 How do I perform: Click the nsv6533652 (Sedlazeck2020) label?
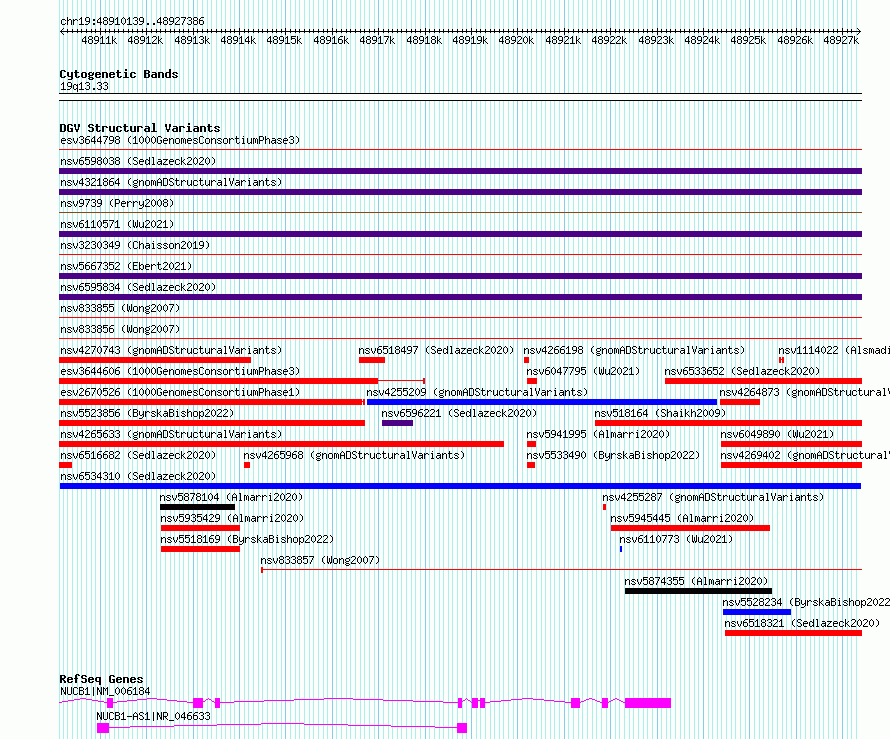click(742, 371)
